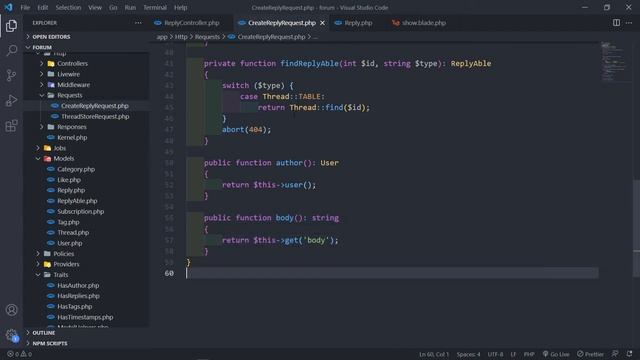
Task: Close the CreateReplyRequest.php tab
Action: (322, 23)
